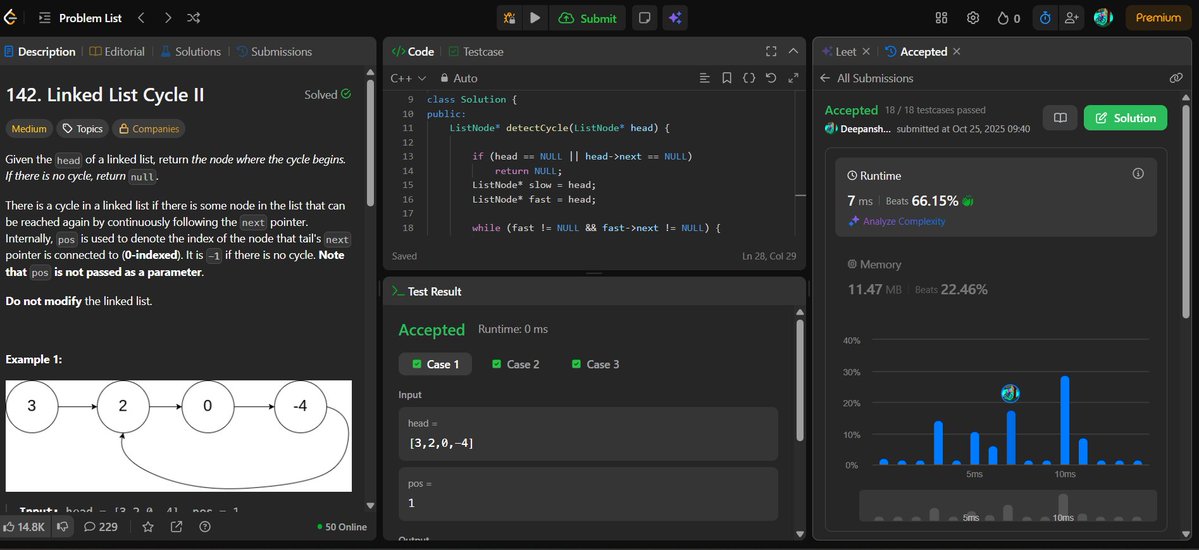Click the test result panel scrollbar
The image size is (1199, 550).
(800, 380)
